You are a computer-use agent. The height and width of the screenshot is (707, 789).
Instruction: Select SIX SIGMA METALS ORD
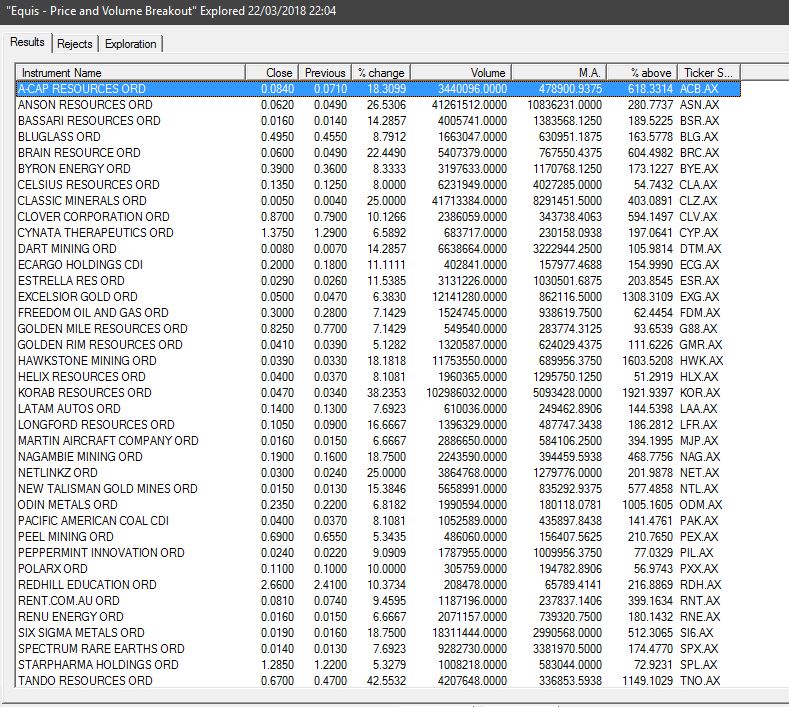[x=378, y=633]
